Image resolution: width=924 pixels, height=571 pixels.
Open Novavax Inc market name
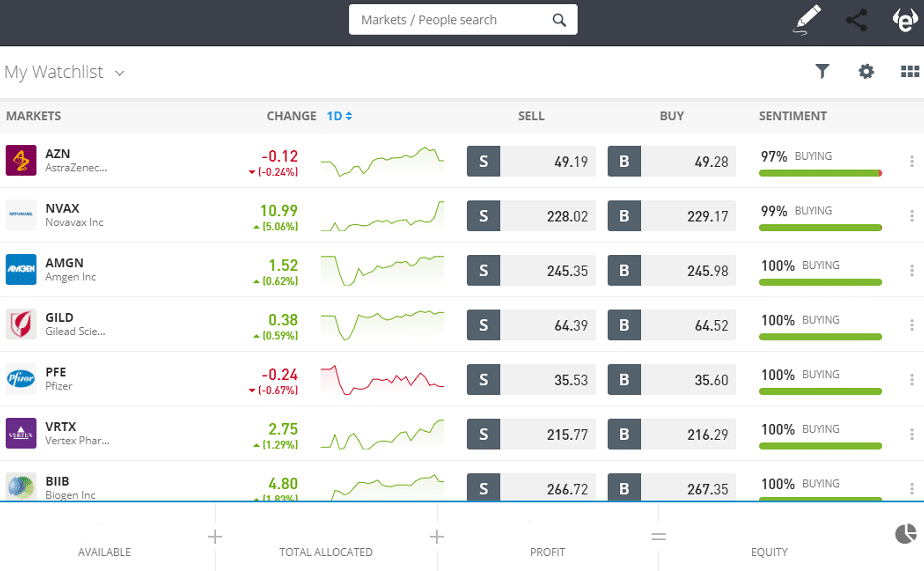(x=74, y=222)
